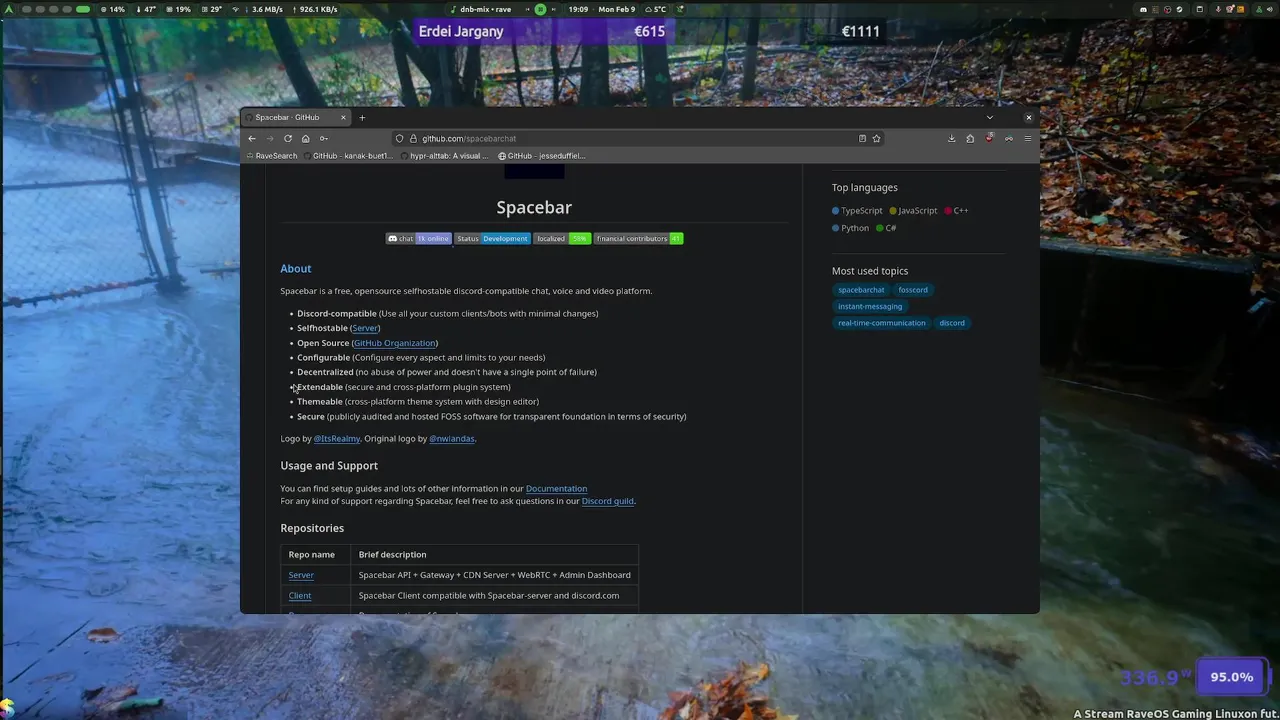Viewport: 1280px width, 720px height.
Task: Open a new browser tab
Action: coord(362,118)
